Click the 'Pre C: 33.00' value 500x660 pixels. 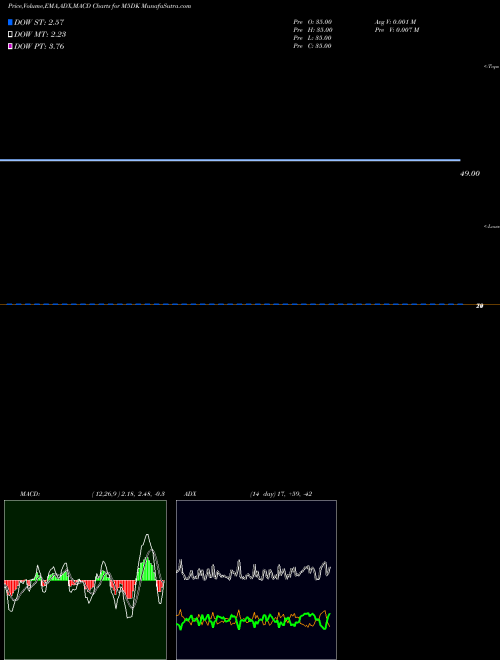312,46
